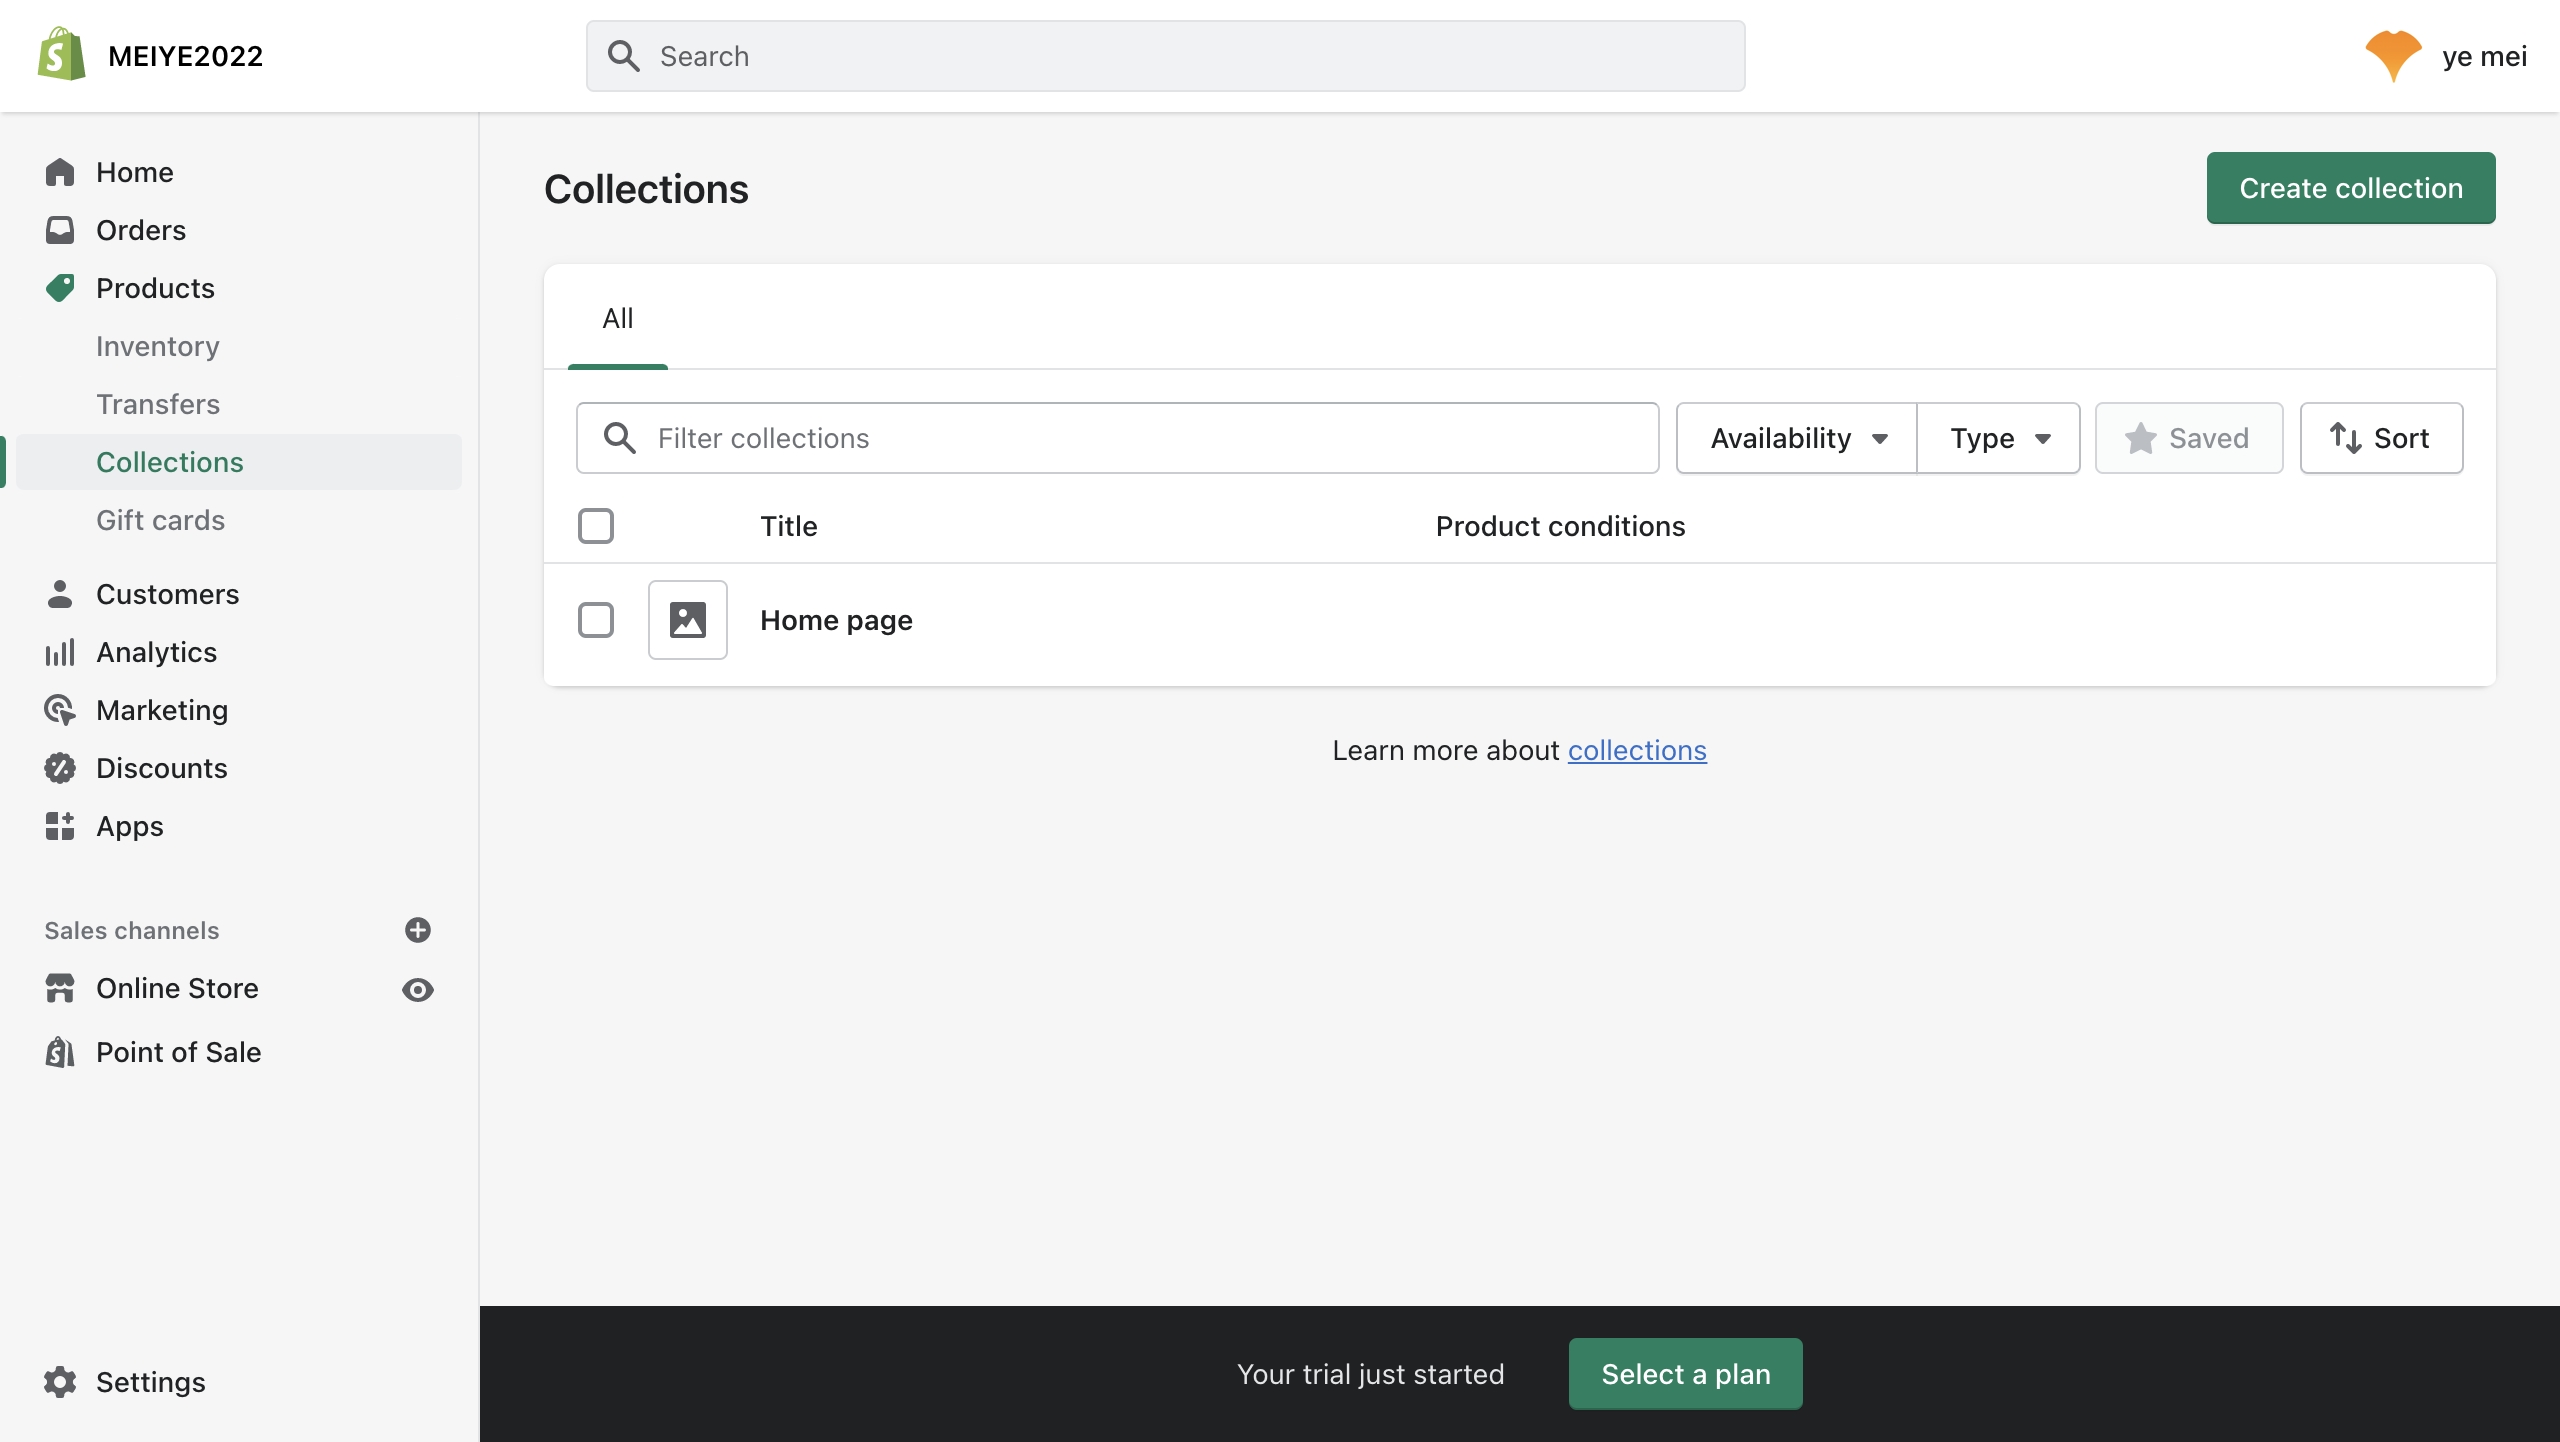Click the MEIYE2022 store name

186,56
